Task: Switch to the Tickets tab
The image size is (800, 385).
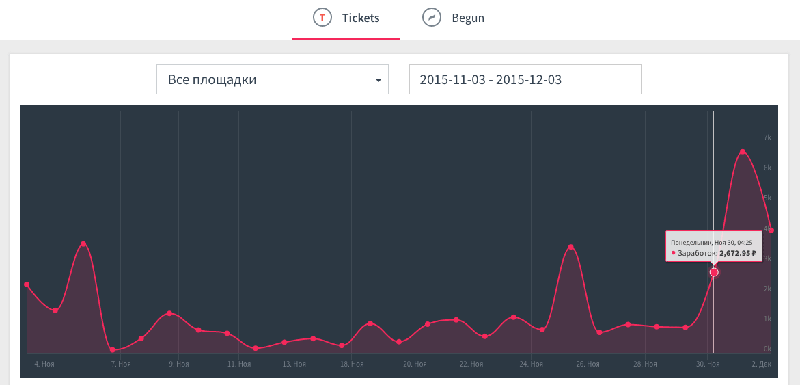Action: pyautogui.click(x=346, y=19)
